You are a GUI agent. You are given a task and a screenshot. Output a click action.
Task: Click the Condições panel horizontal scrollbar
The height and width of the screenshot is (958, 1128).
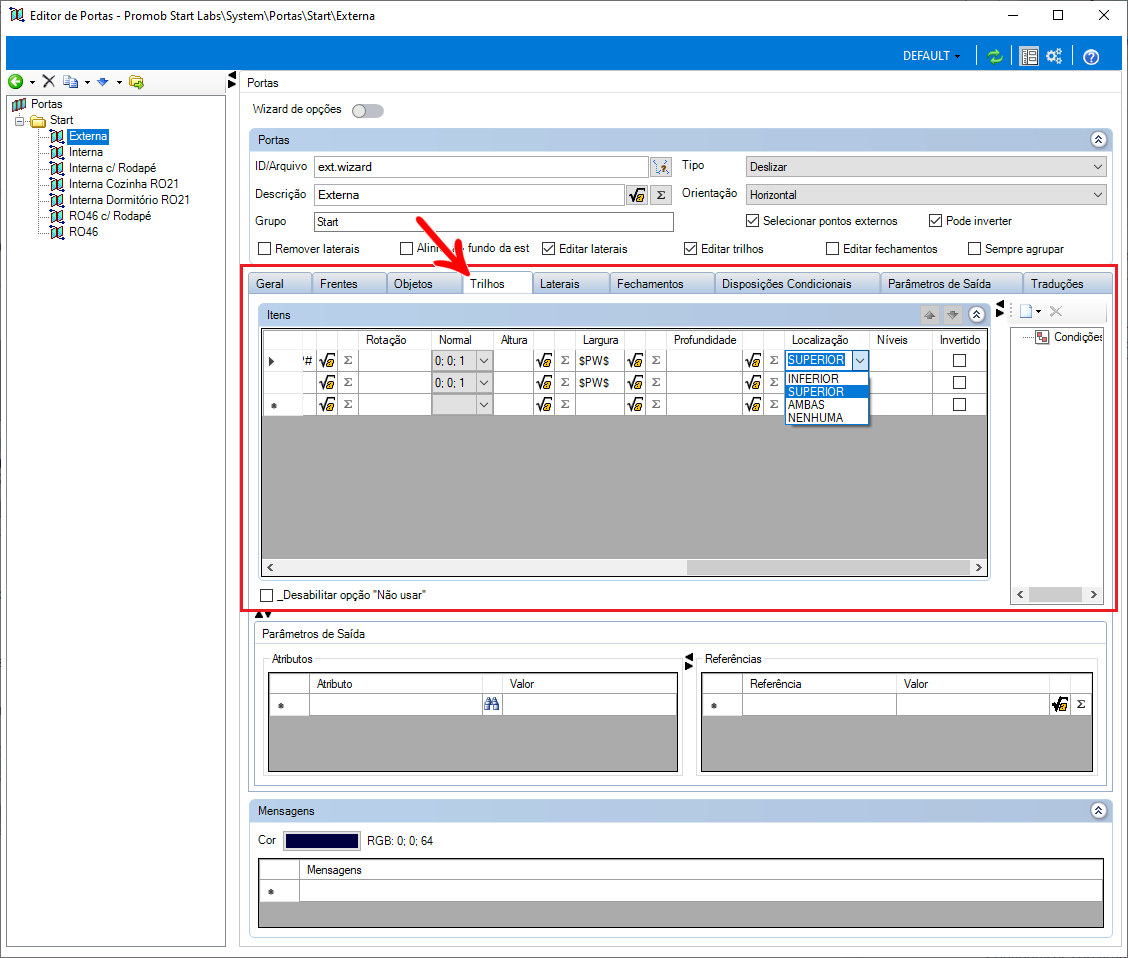pos(1057,595)
